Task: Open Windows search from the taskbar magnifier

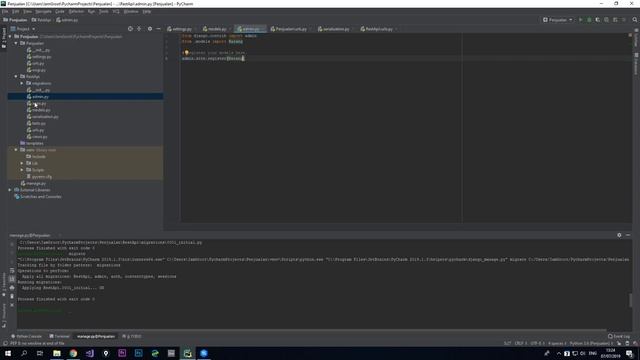Action: click(24, 353)
